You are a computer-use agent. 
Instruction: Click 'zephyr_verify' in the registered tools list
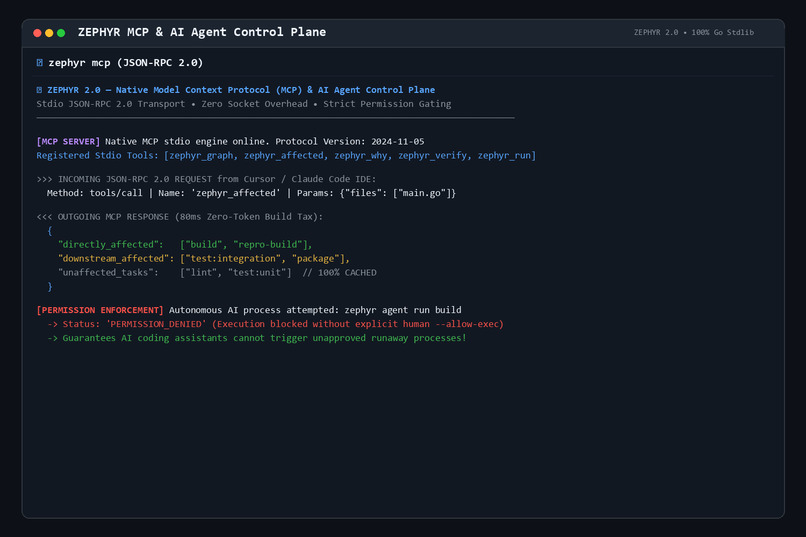click(433, 155)
